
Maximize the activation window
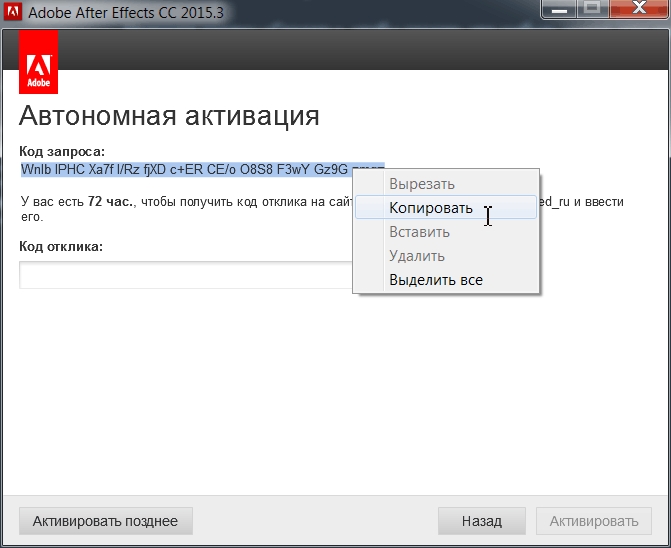click(593, 9)
